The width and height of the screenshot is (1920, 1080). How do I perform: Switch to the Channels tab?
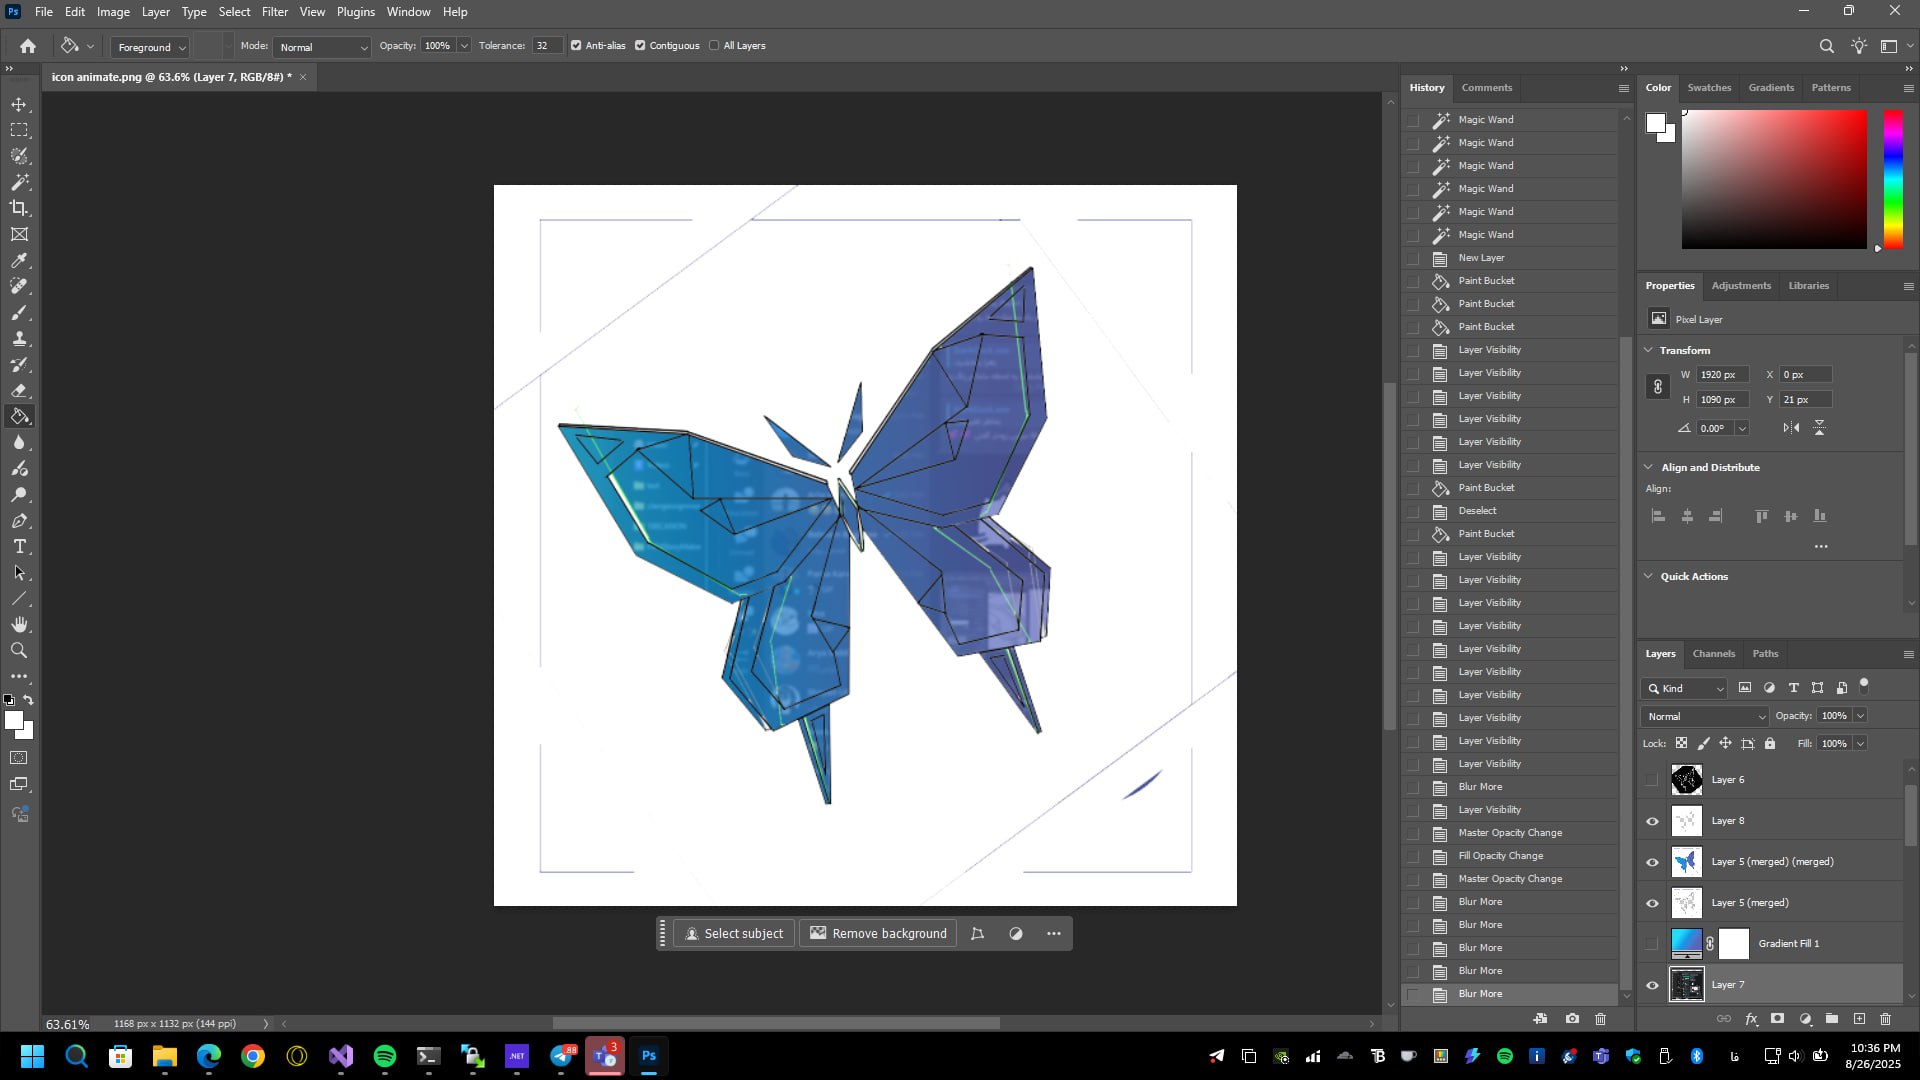1713,654
